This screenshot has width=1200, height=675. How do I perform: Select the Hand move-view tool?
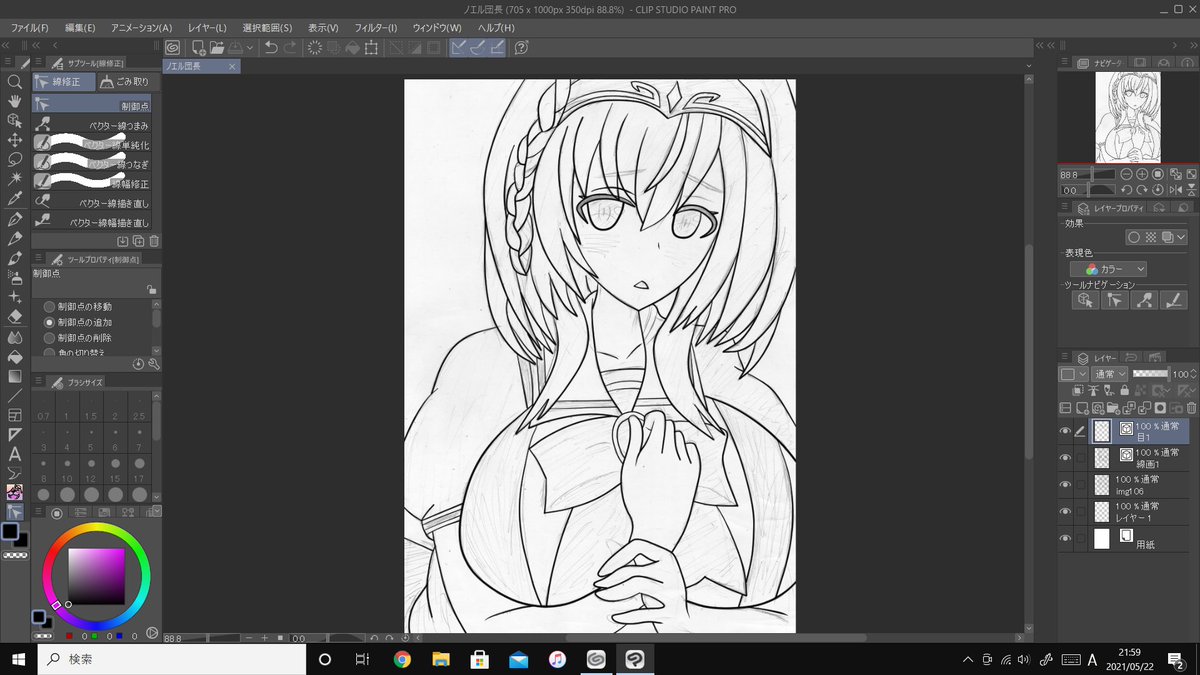click(15, 101)
